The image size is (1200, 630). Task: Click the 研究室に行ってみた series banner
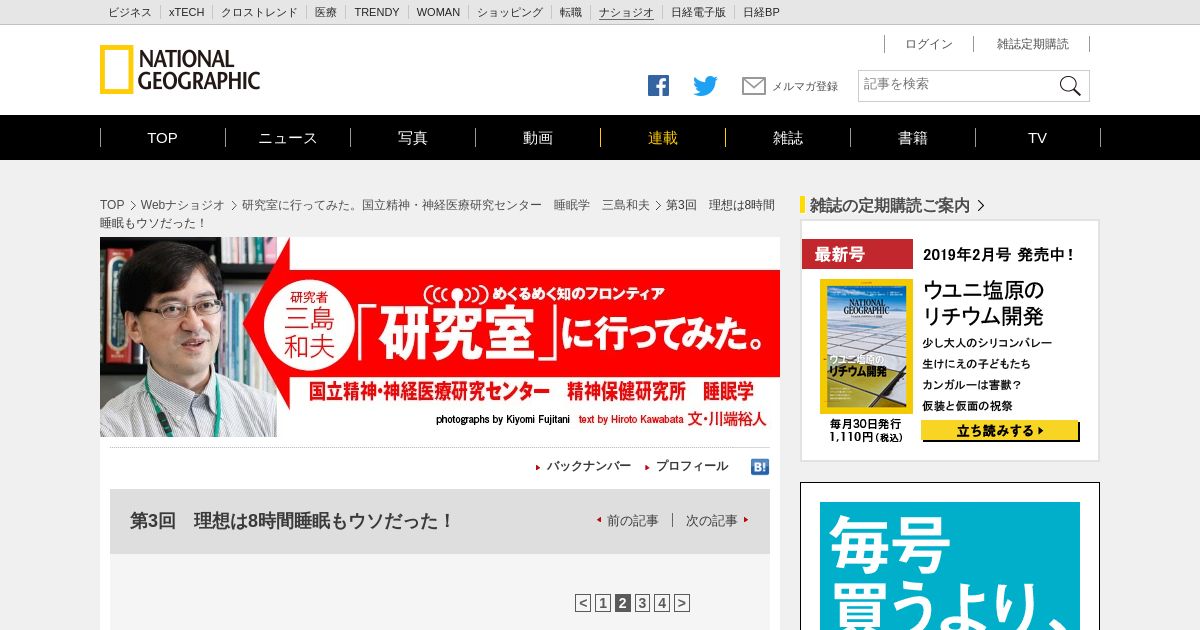click(440, 337)
